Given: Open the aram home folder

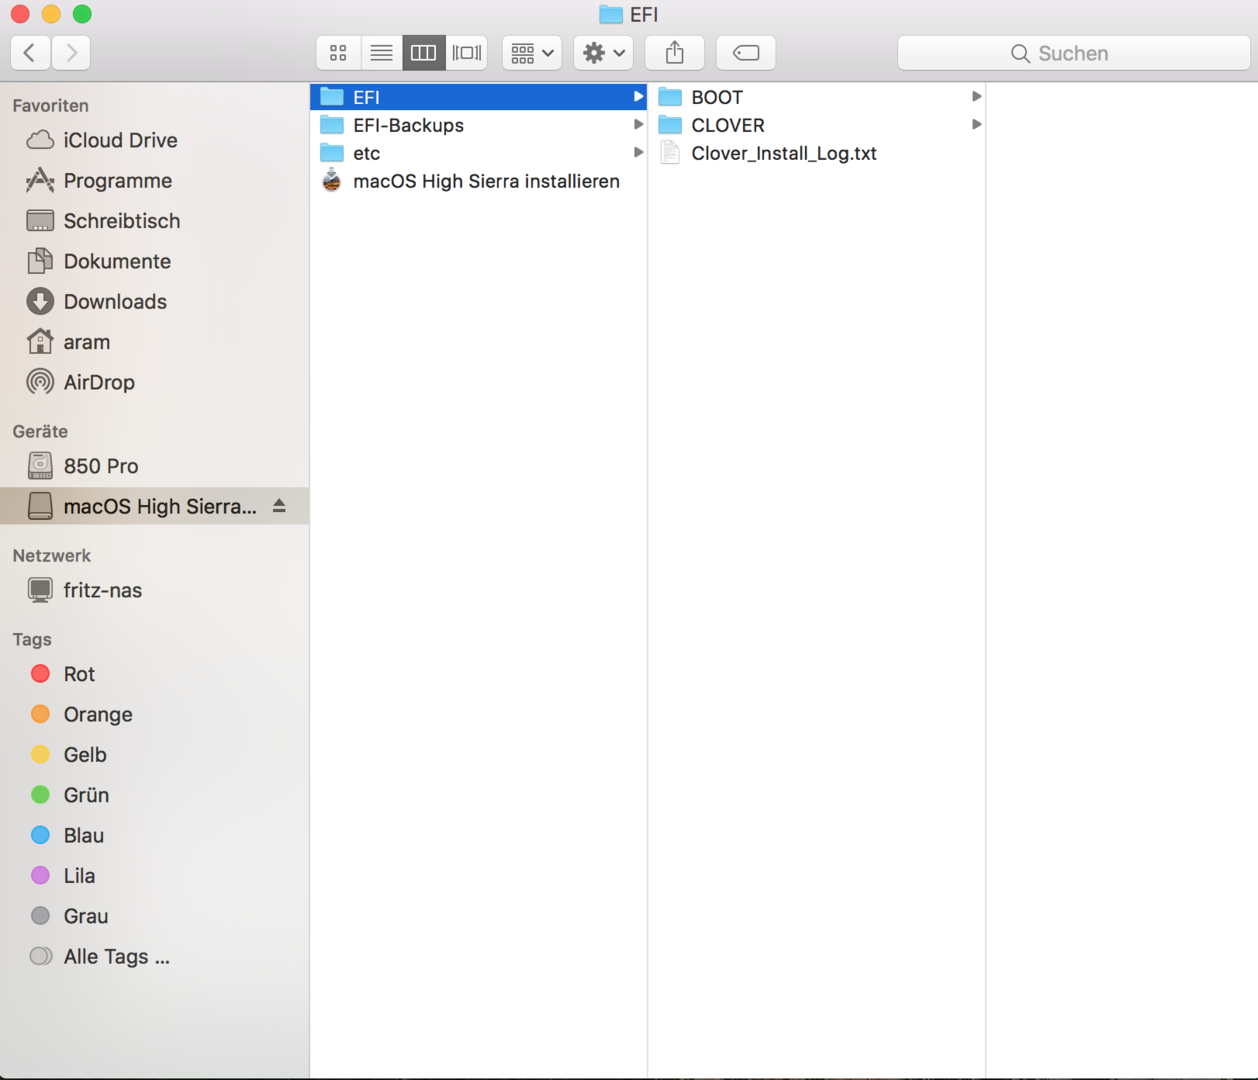Looking at the screenshot, I should 154,342.
